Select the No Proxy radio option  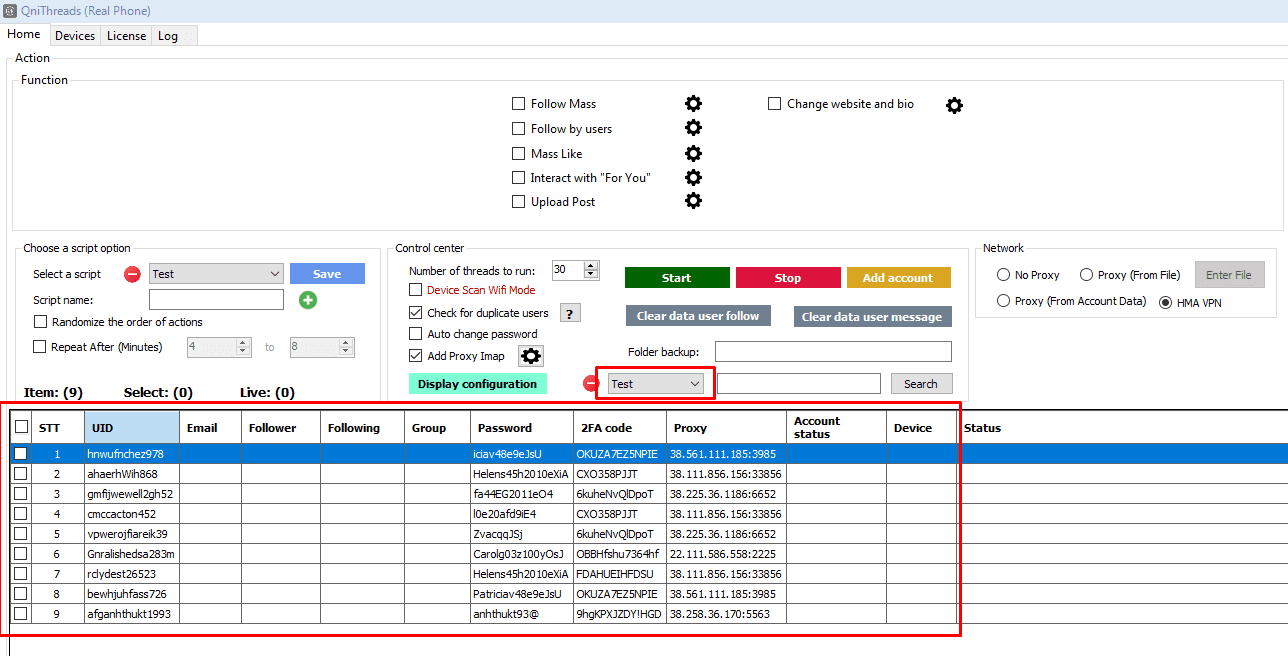(1003, 275)
